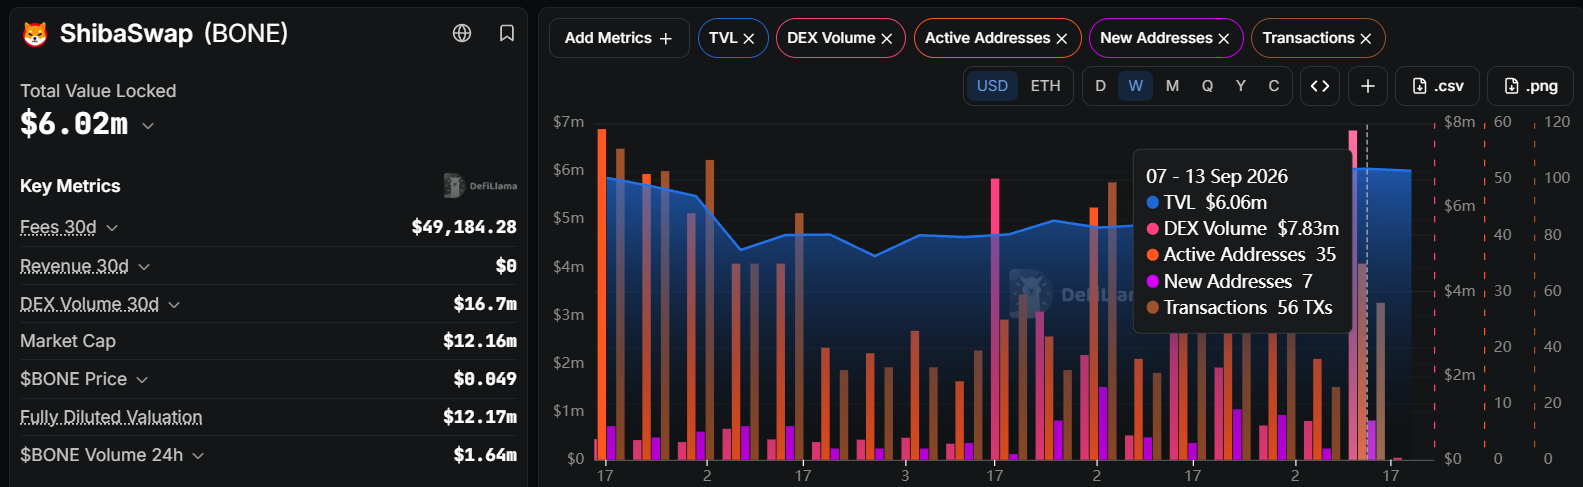Click the DEX Volume 30d label
This screenshot has width=1583, height=487.
point(89,303)
